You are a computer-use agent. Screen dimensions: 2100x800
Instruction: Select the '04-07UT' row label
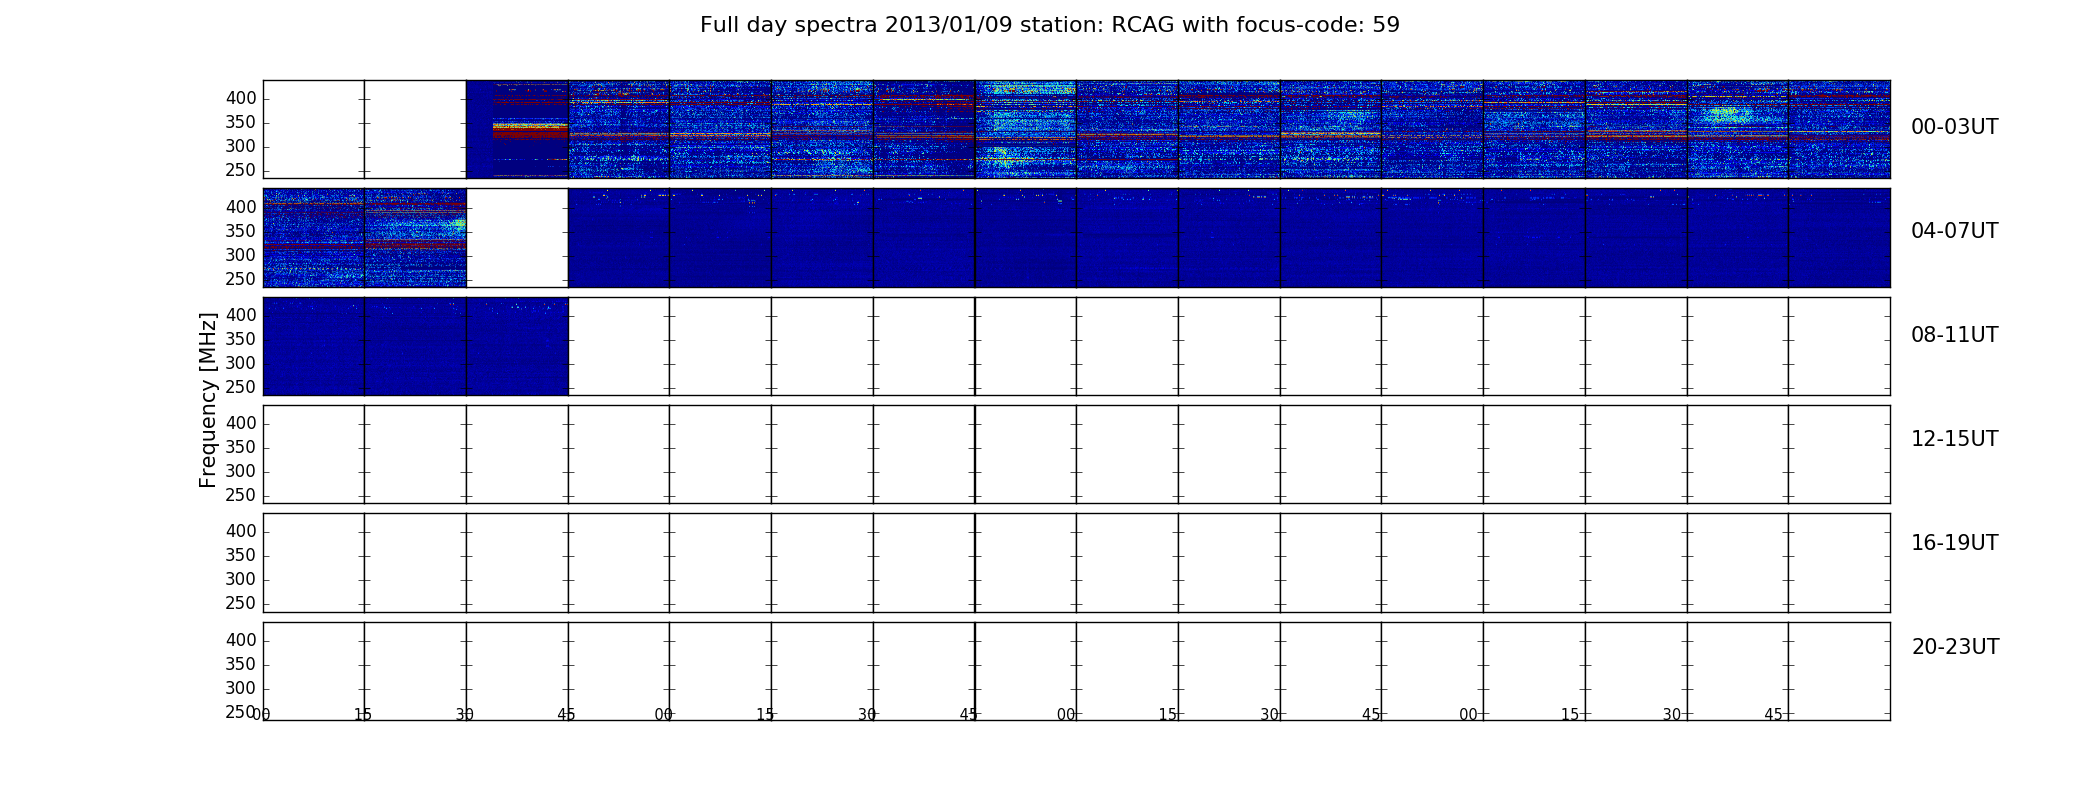tap(1954, 231)
